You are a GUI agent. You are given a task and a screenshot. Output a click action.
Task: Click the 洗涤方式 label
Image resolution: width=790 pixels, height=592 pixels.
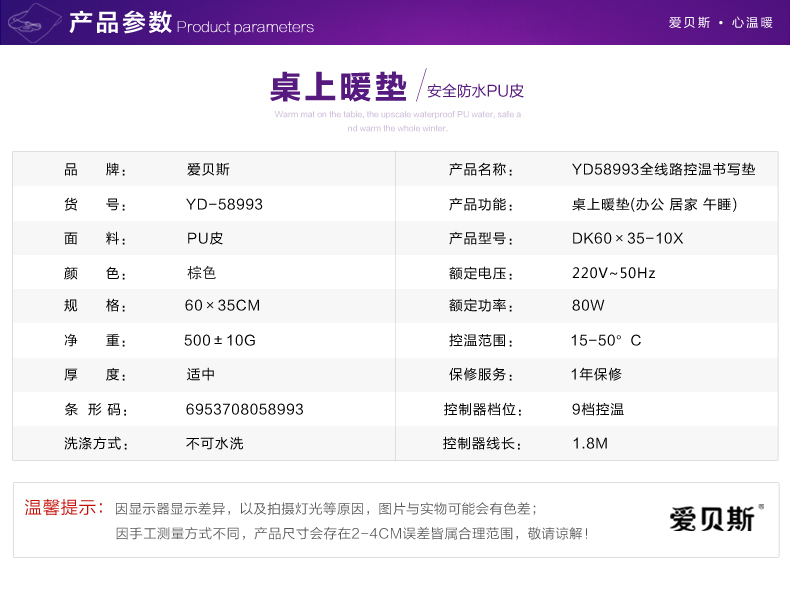[x=96, y=443]
